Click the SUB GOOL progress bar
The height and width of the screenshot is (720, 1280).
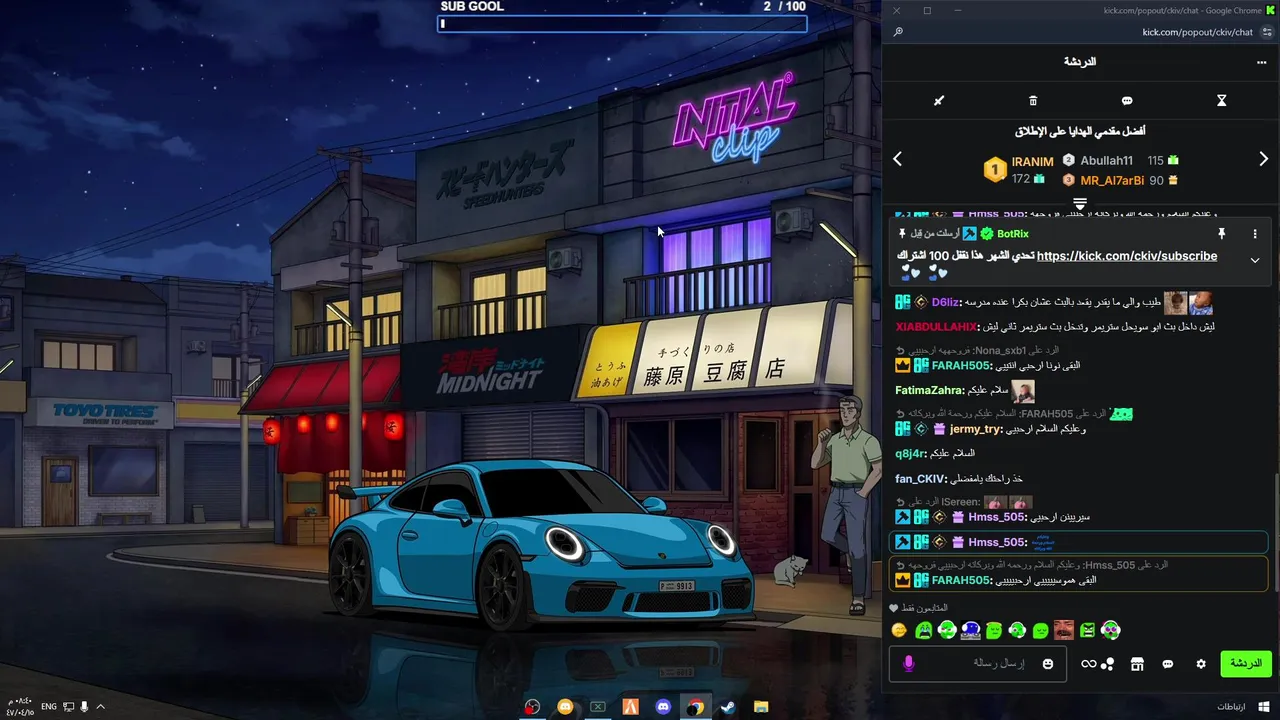[622, 23]
